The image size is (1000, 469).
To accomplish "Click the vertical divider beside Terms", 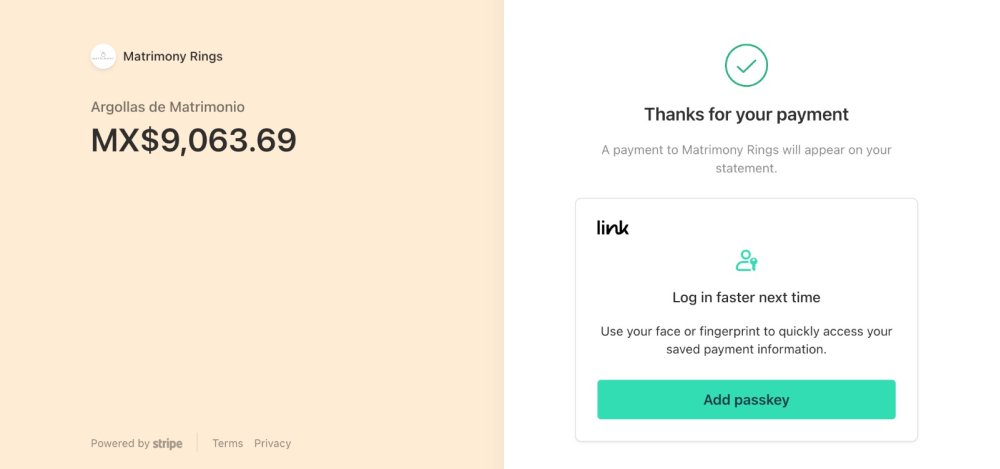I will click(x=197, y=443).
